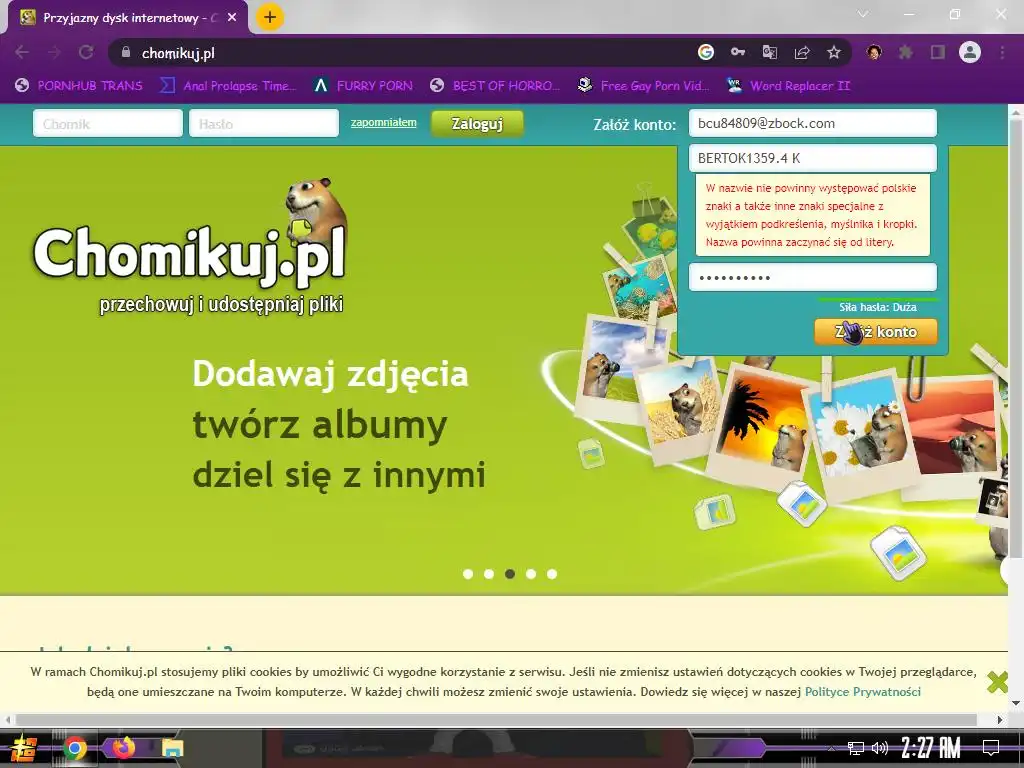Open the extensions puzzle icon
Viewport: 1024px width, 768px height.
pyautogui.click(x=906, y=52)
